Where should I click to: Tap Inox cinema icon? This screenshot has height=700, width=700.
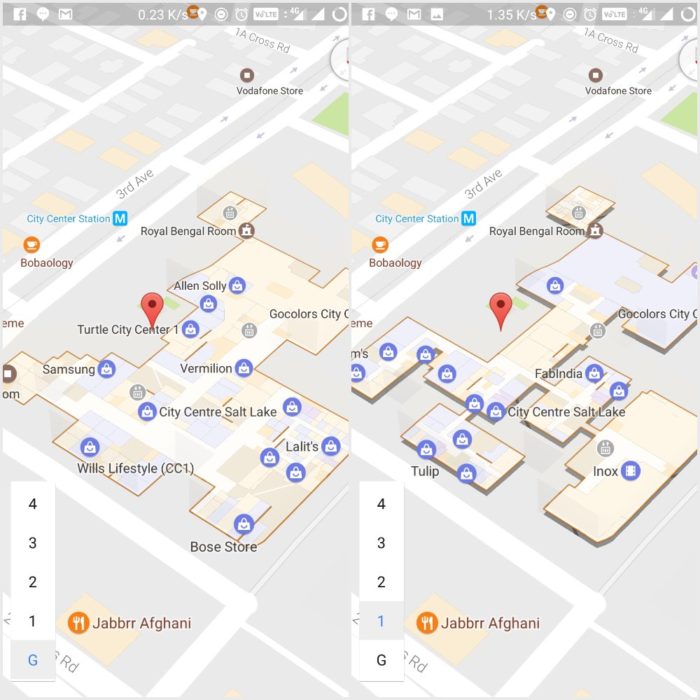(630, 471)
